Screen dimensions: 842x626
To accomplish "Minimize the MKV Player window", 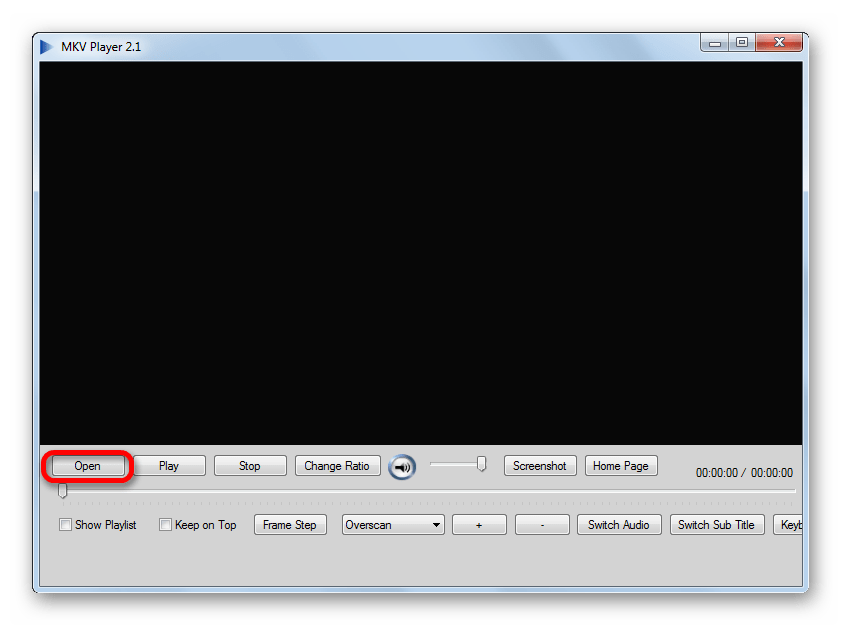I will pyautogui.click(x=715, y=43).
